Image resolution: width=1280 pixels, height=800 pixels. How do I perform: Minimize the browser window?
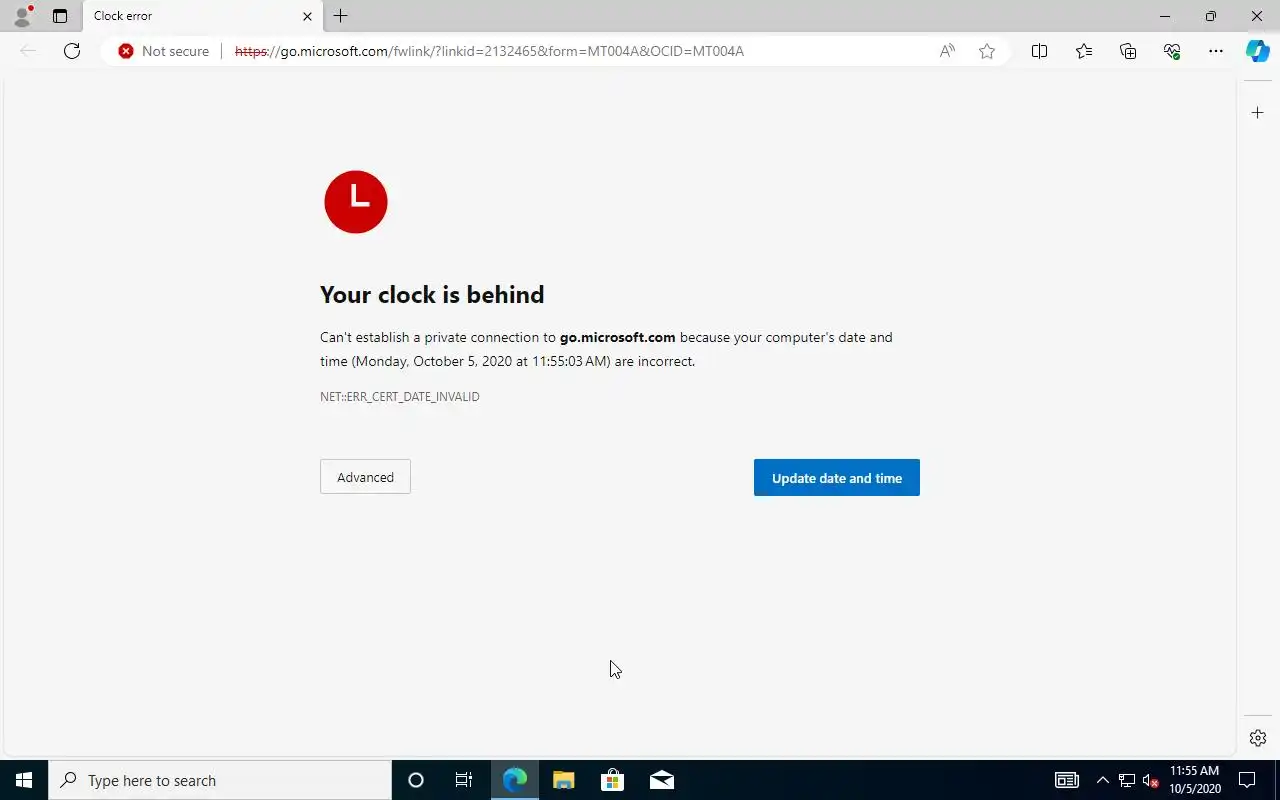[1165, 16]
